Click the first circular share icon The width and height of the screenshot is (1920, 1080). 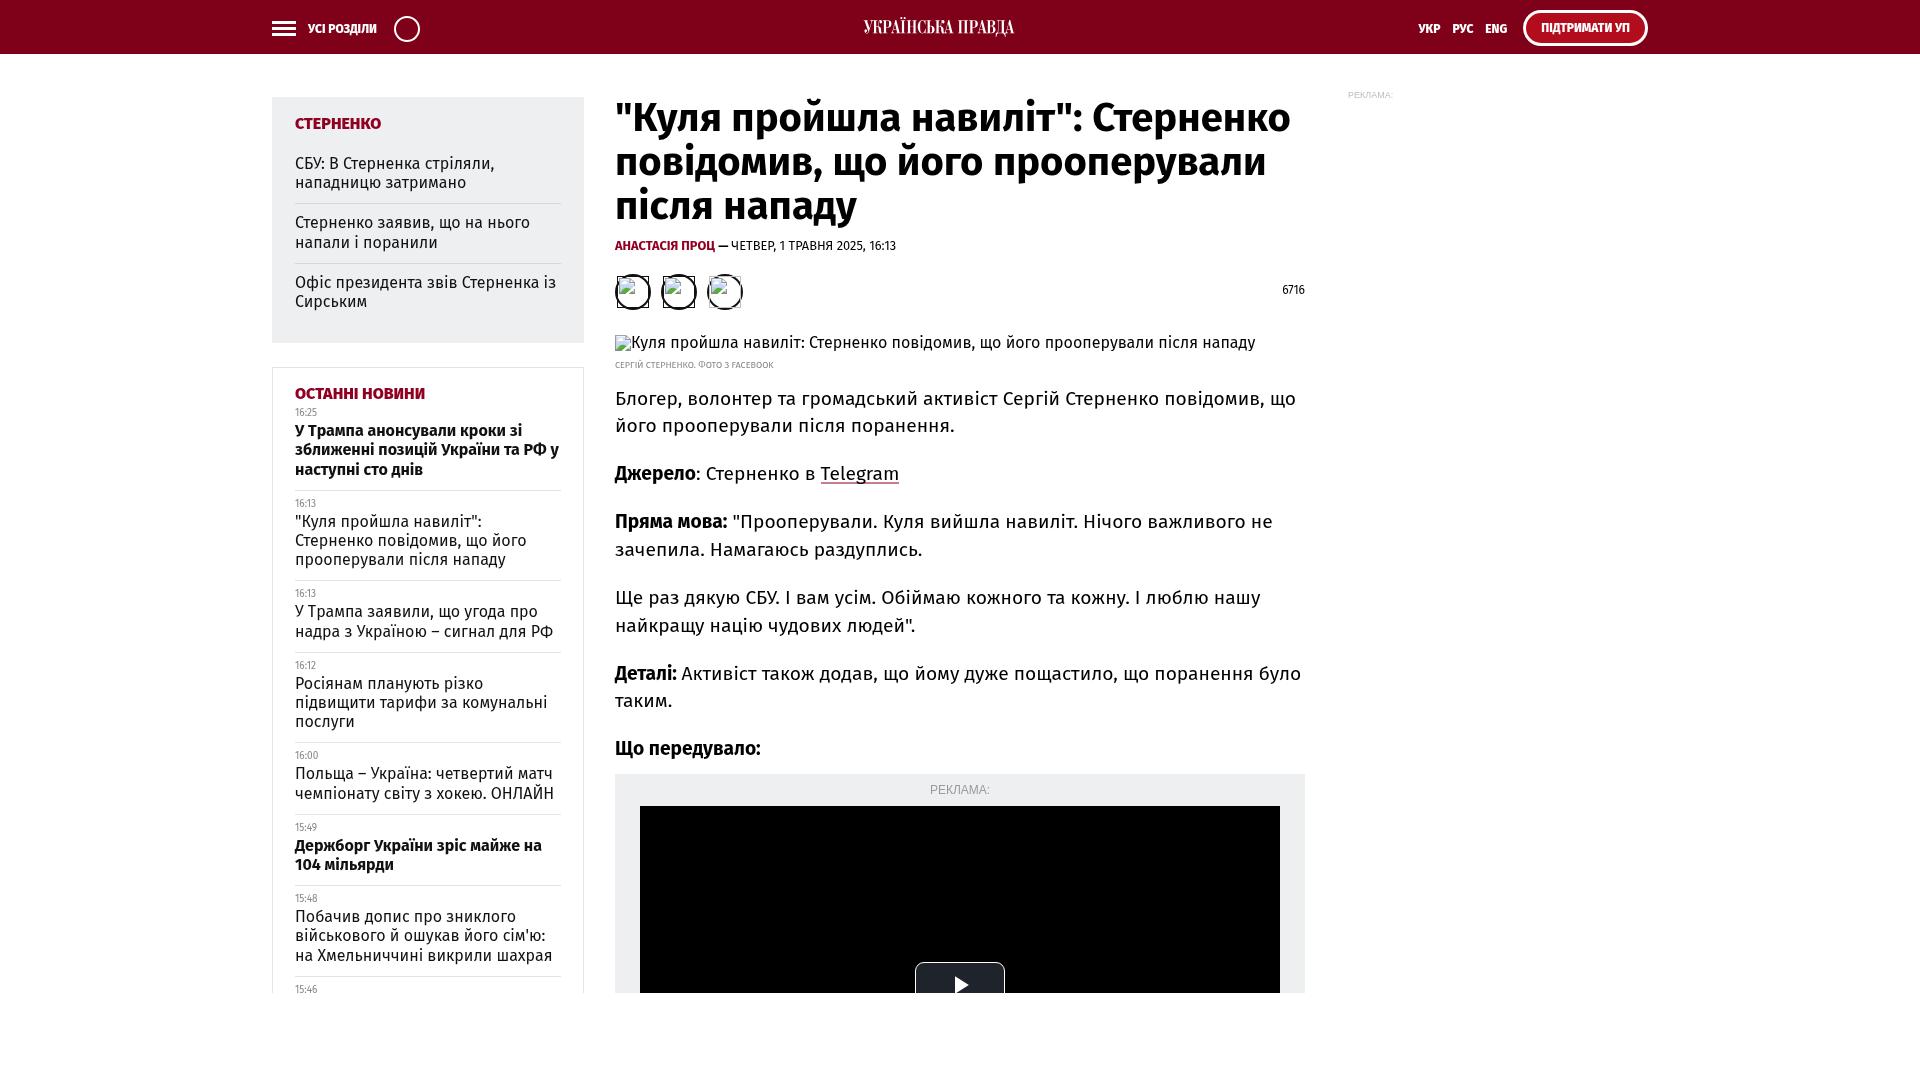(632, 292)
